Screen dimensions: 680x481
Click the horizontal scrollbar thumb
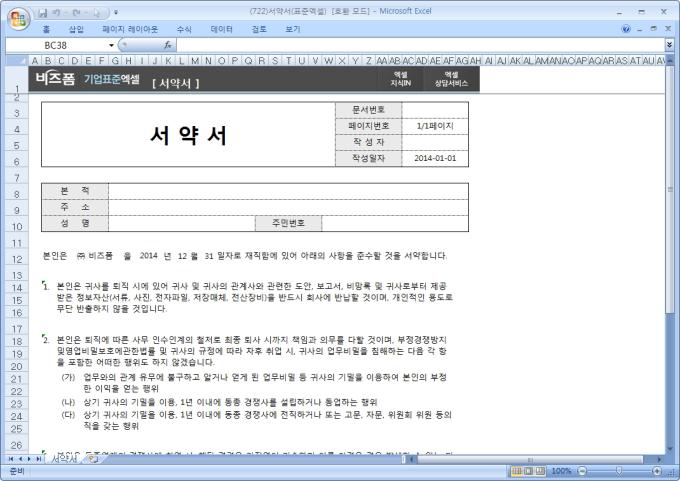[x=530, y=459]
